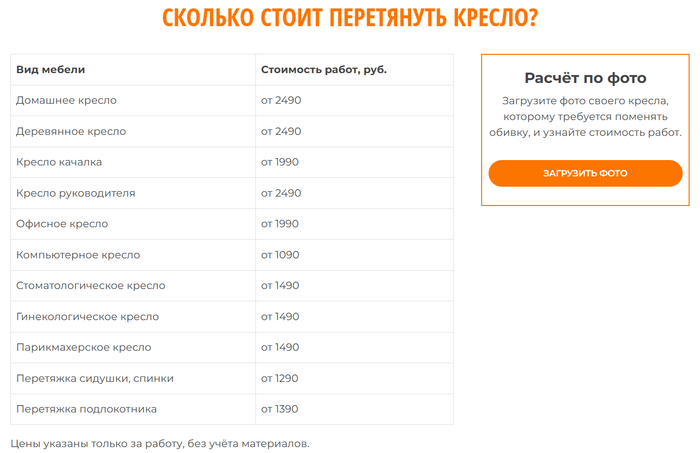Select the Стоматологическое кресло entry
This screenshot has width=700, height=453.
pos(91,286)
